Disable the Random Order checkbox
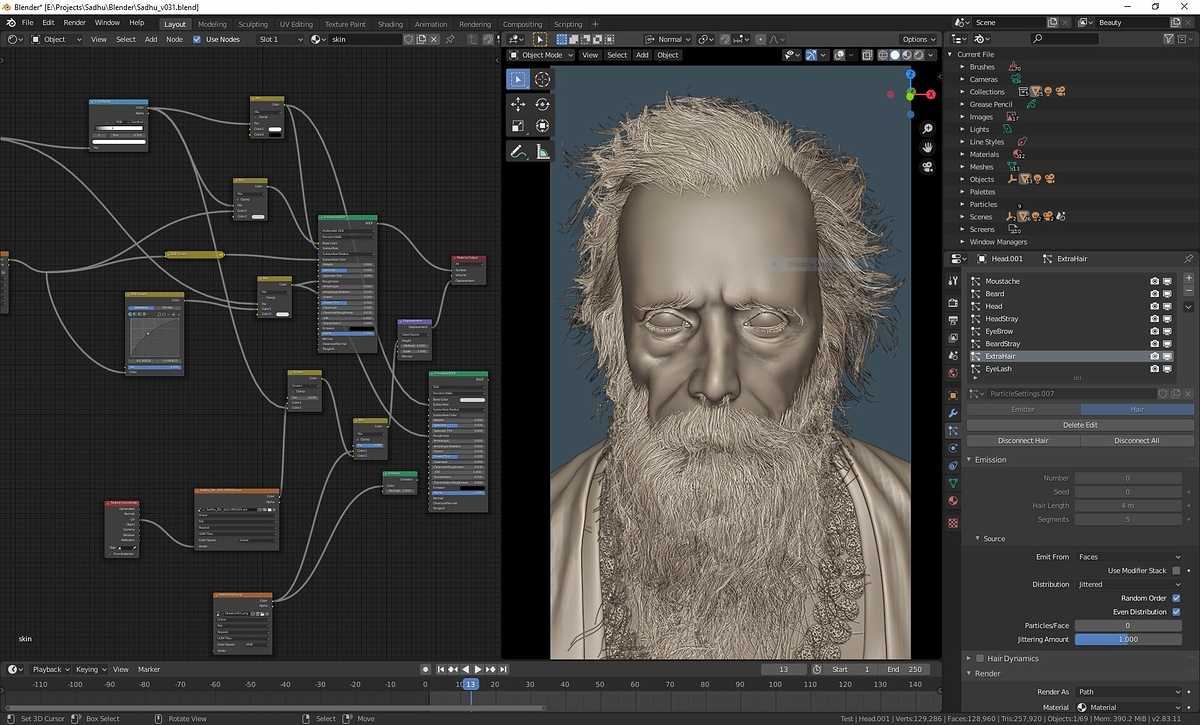Image resolution: width=1200 pixels, height=725 pixels. tap(1176, 598)
